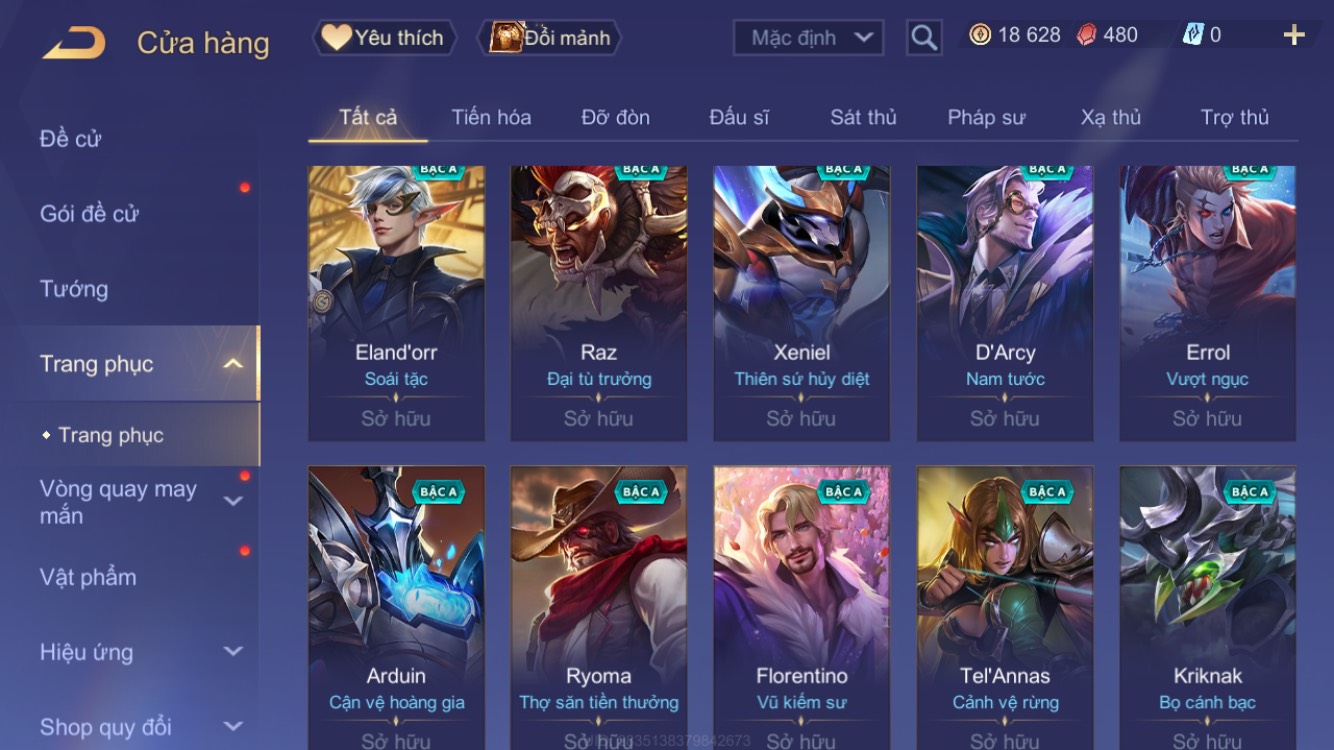Open the search magnifier icon
The image size is (1334, 750).
(x=924, y=38)
